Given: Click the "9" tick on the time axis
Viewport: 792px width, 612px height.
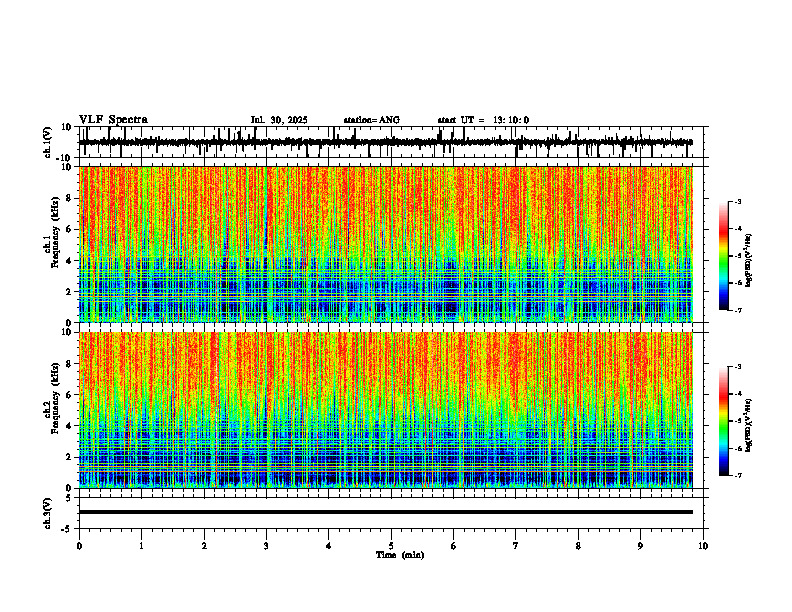Looking at the screenshot, I should (x=640, y=546).
